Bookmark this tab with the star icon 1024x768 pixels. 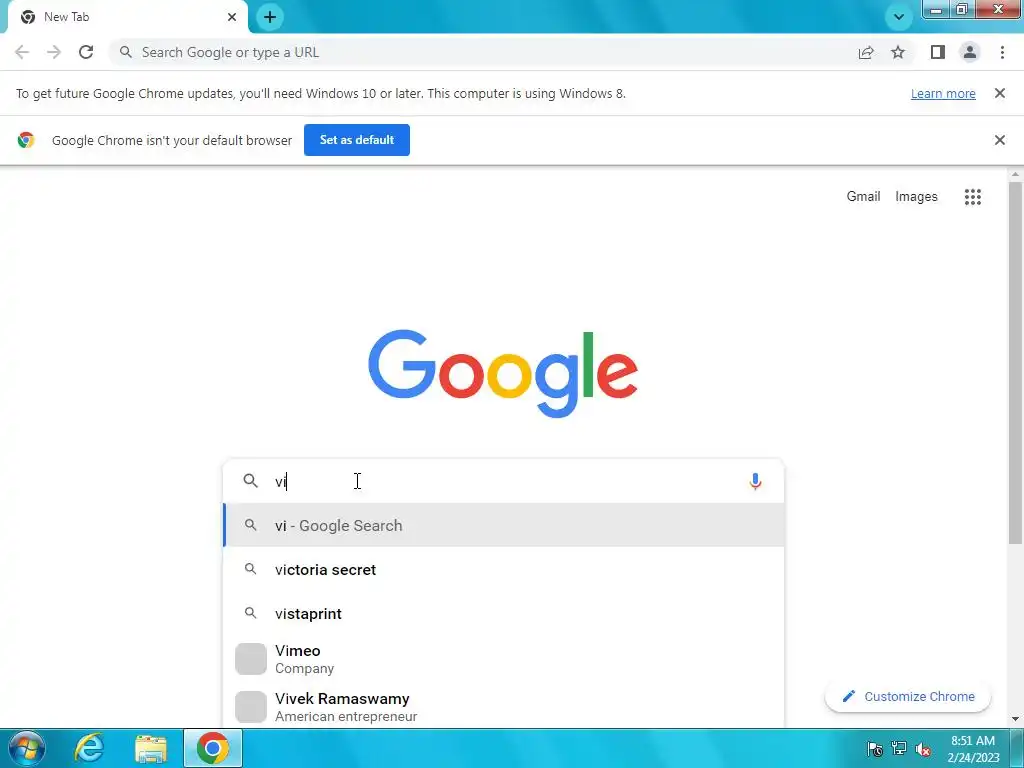tap(898, 52)
